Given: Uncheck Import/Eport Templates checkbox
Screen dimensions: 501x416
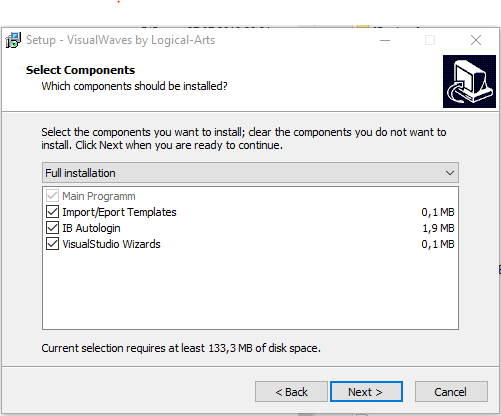Looking at the screenshot, I should [x=52, y=212].
